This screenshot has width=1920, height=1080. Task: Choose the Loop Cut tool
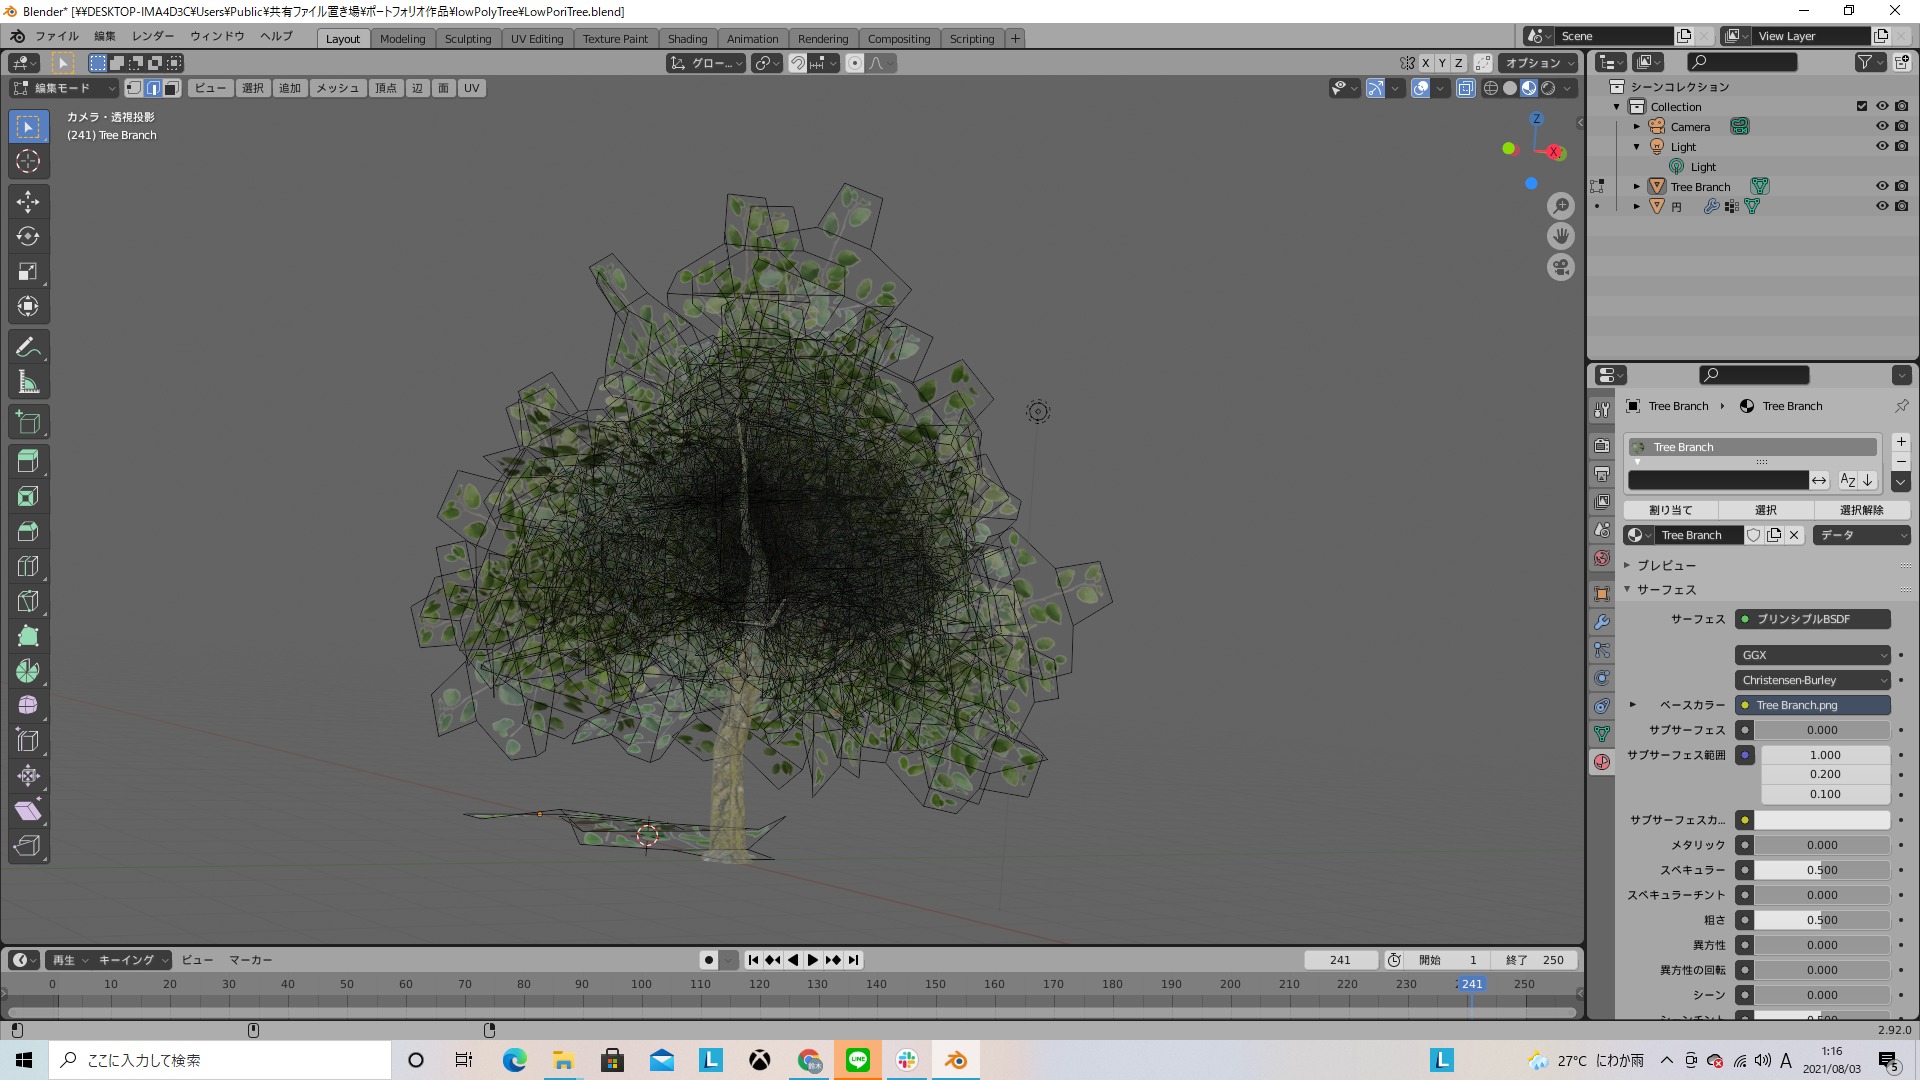pos(28,566)
